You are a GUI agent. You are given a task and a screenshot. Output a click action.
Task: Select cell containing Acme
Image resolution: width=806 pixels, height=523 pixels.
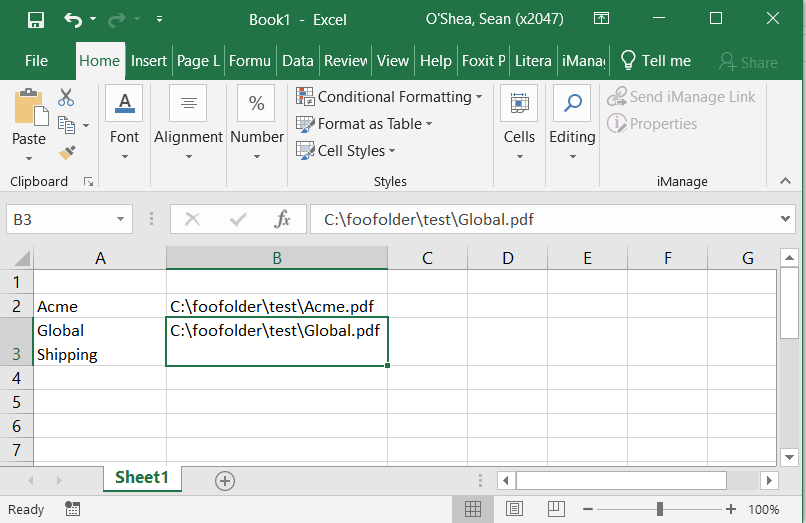pos(100,306)
